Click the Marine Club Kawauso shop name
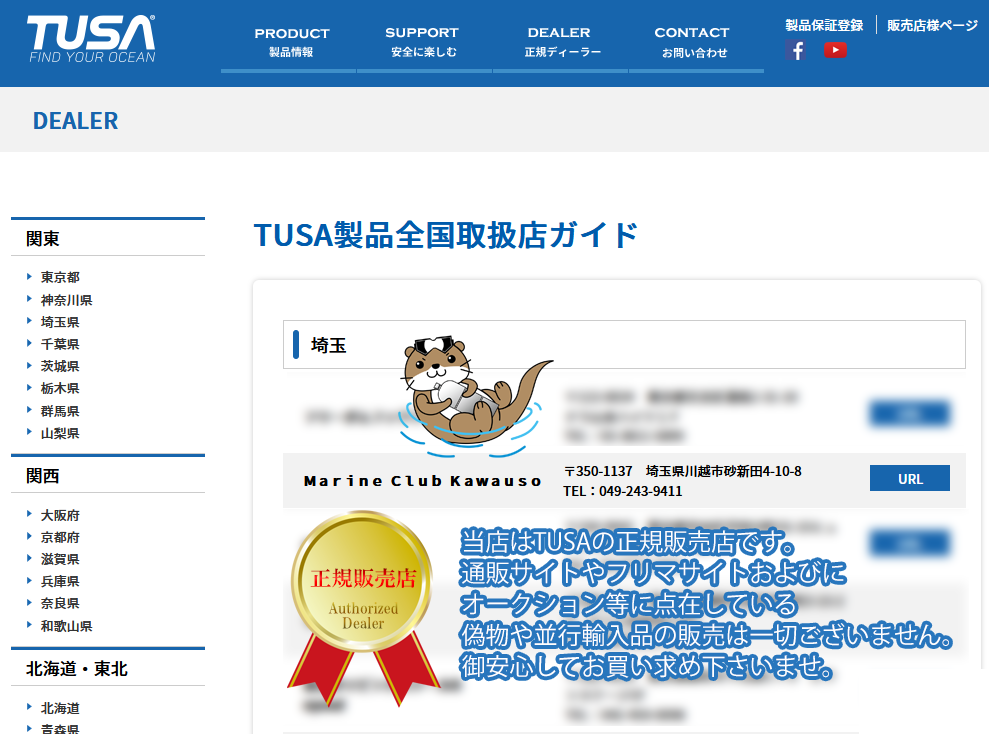The image size is (989, 734). point(423,481)
